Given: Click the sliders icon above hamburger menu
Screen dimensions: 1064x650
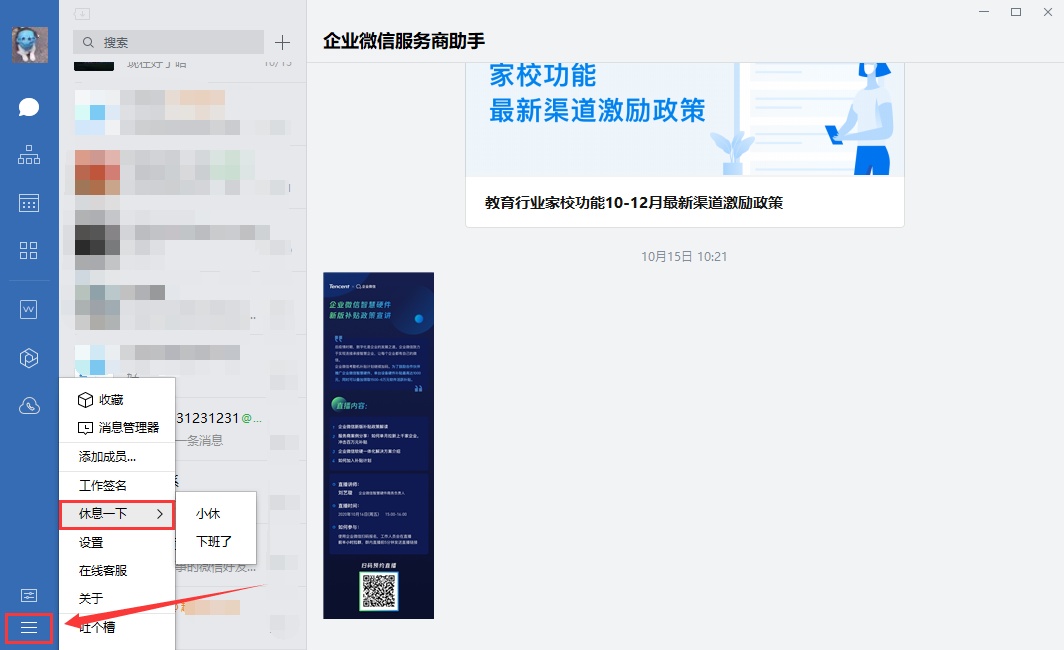Looking at the screenshot, I should click(29, 595).
